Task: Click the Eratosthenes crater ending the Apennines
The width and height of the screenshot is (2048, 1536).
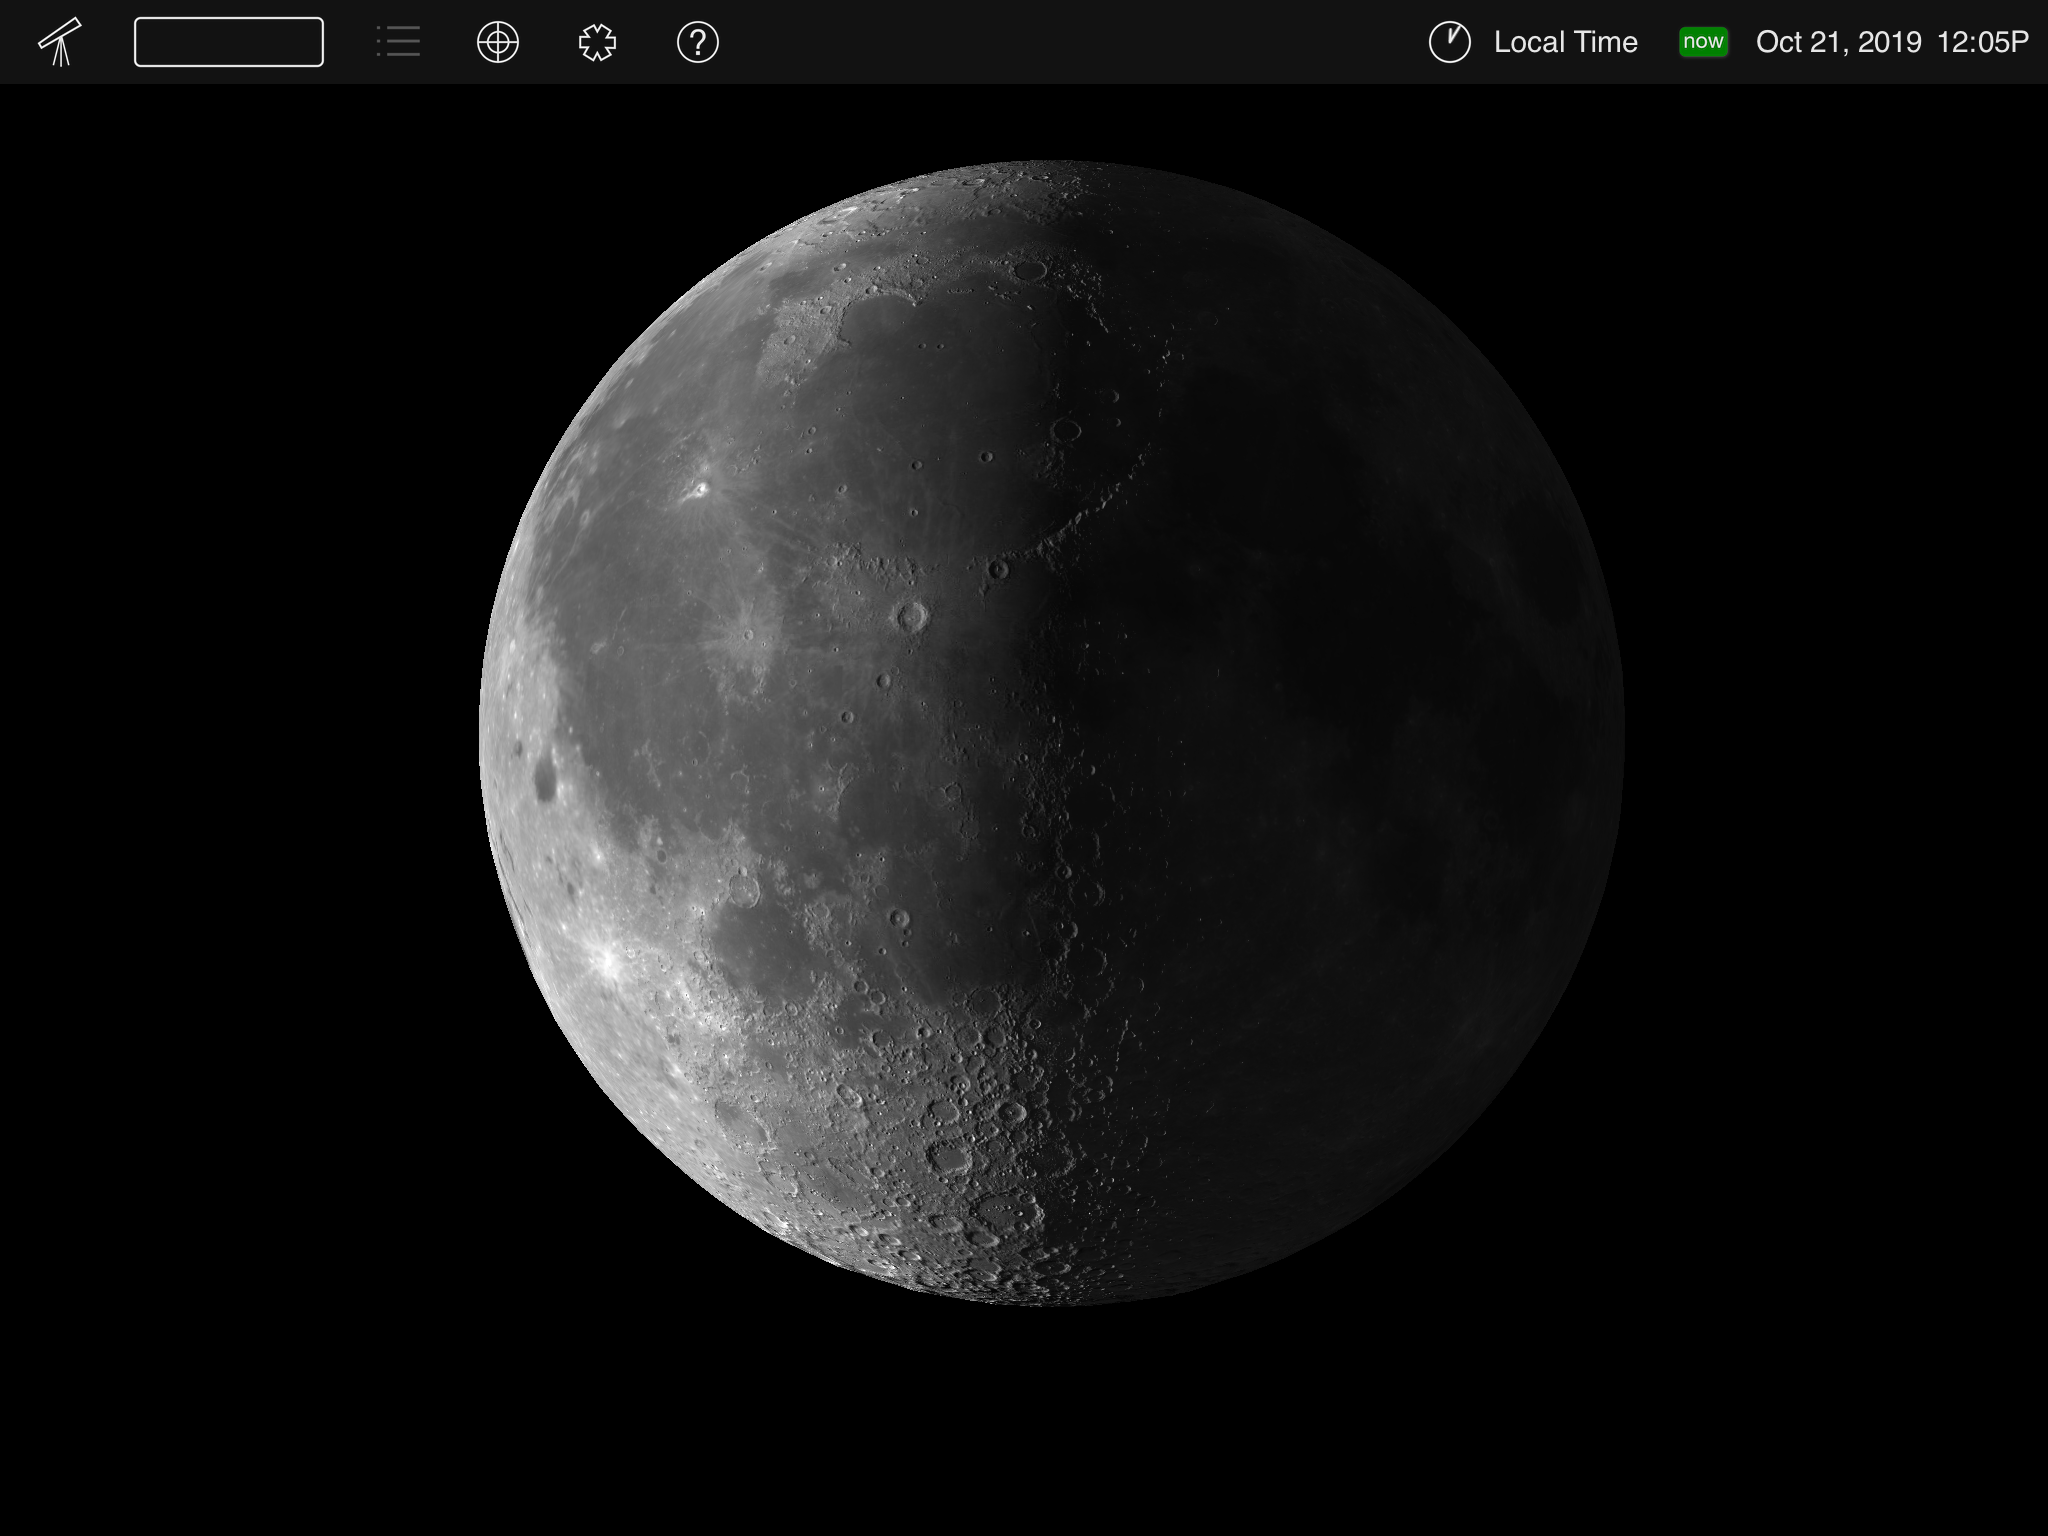Action: pos(998,569)
